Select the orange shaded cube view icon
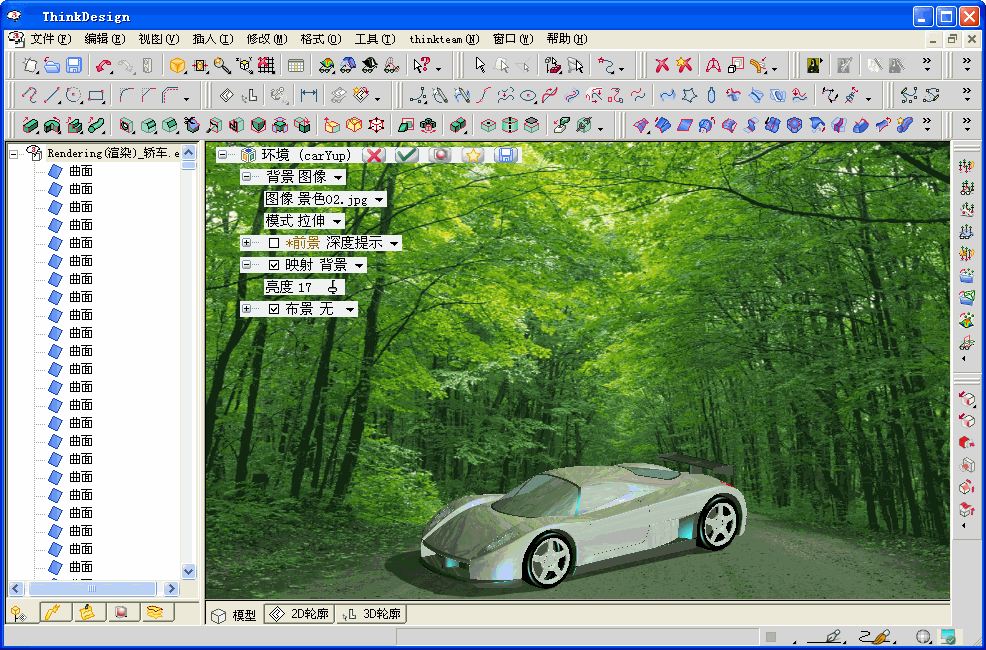This screenshot has width=986, height=650. coord(178,65)
